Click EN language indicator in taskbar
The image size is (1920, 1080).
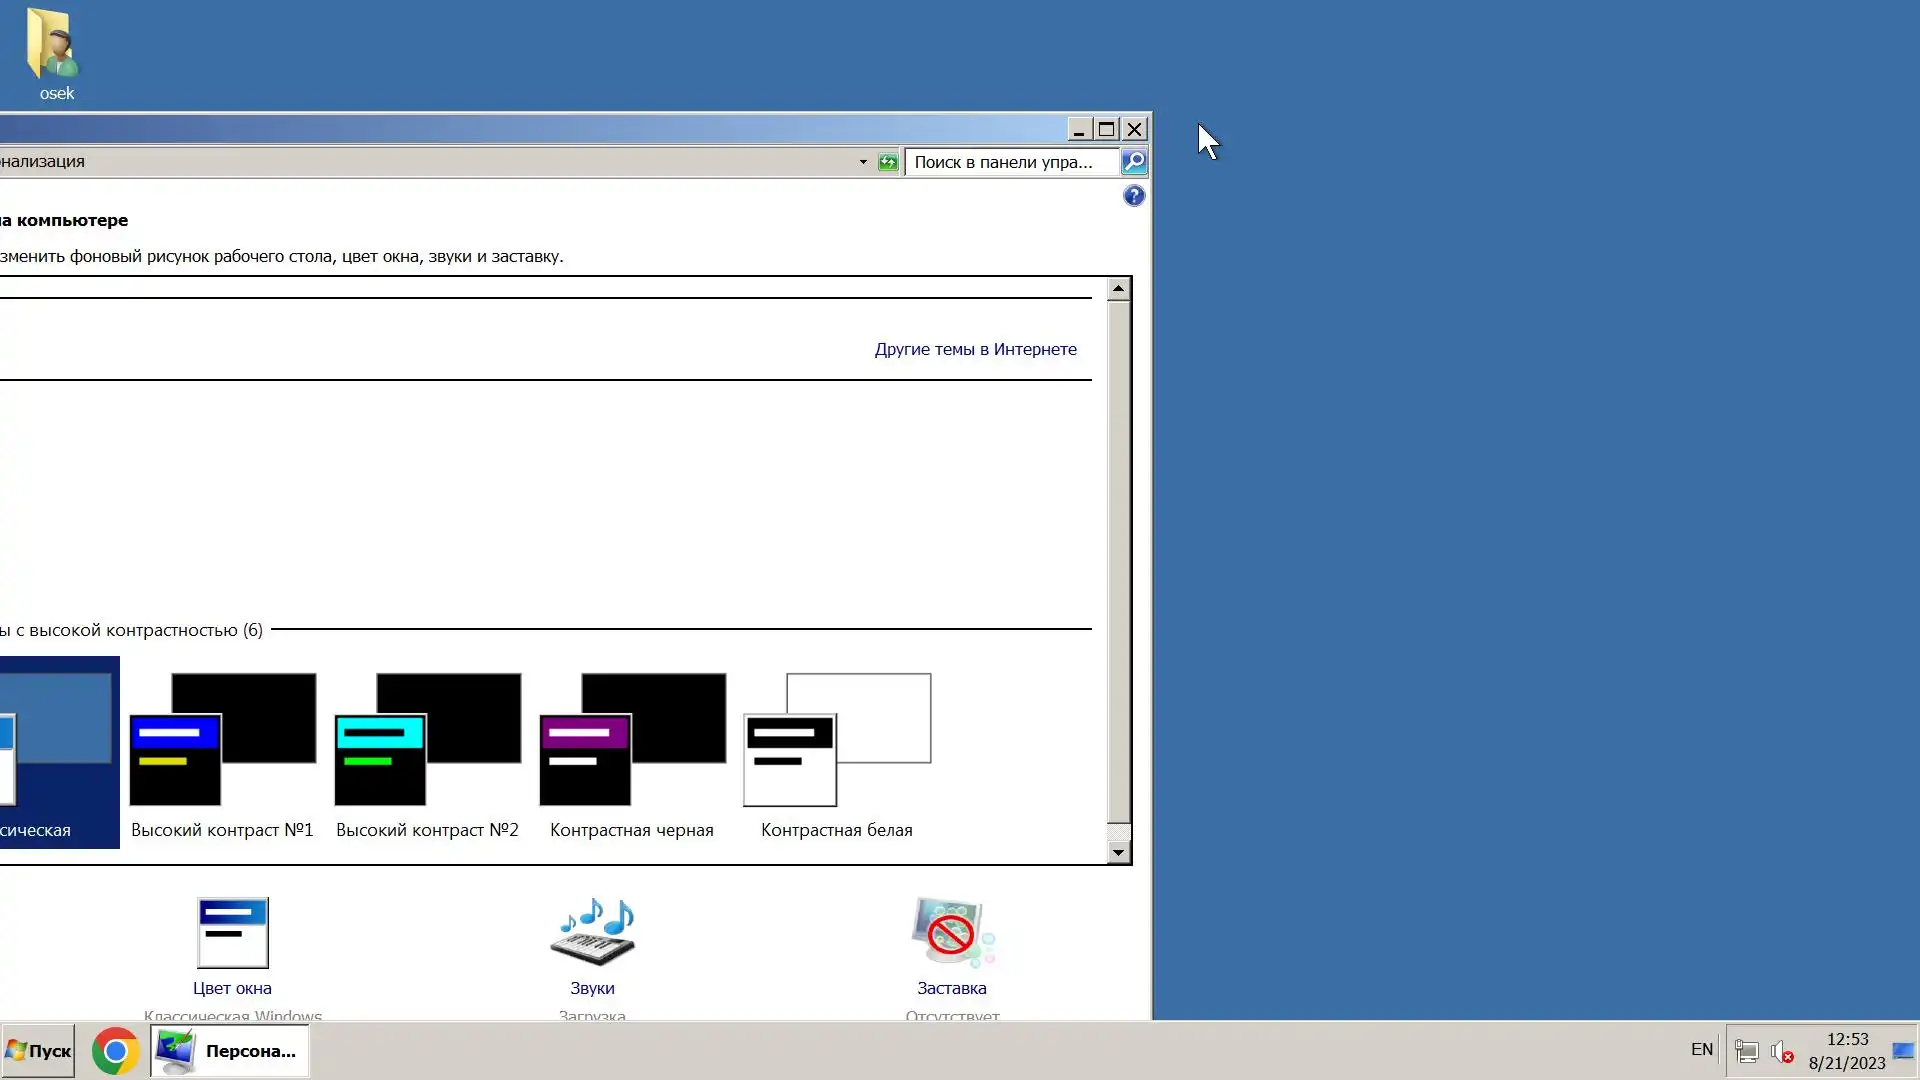[1701, 1050]
